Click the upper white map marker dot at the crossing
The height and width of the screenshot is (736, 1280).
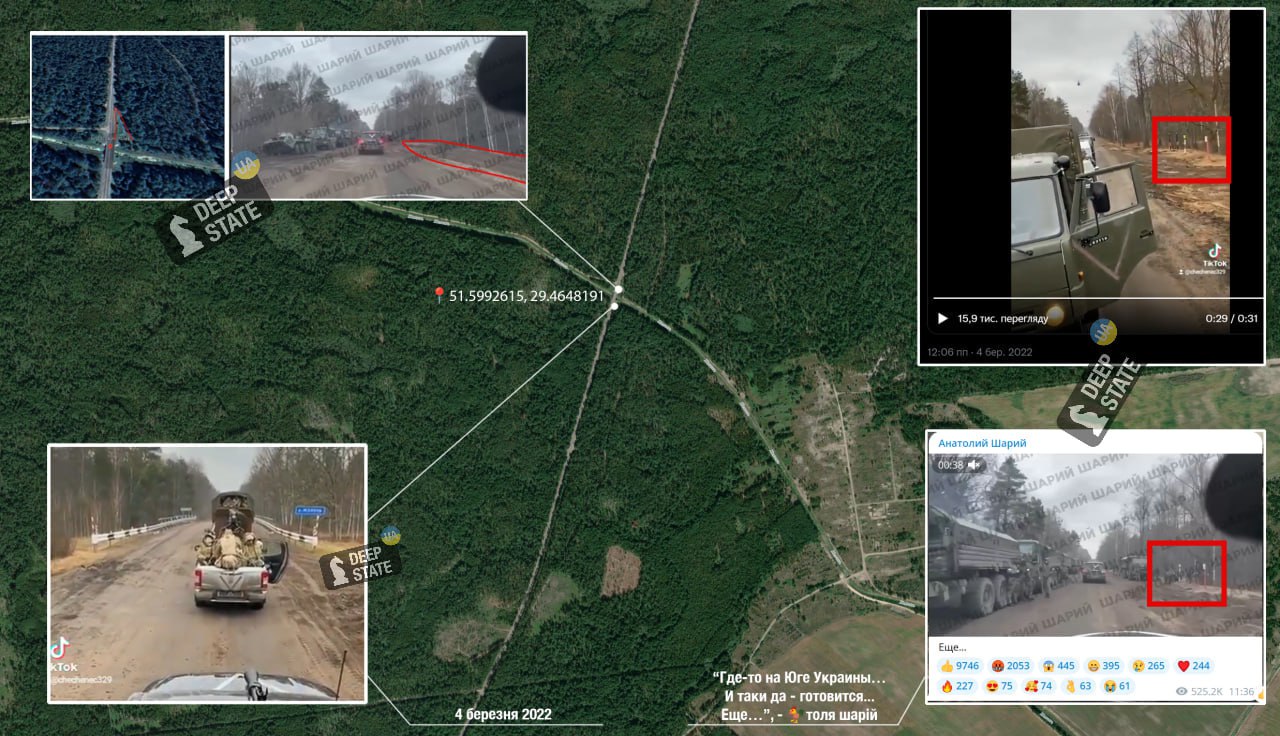[x=619, y=289]
